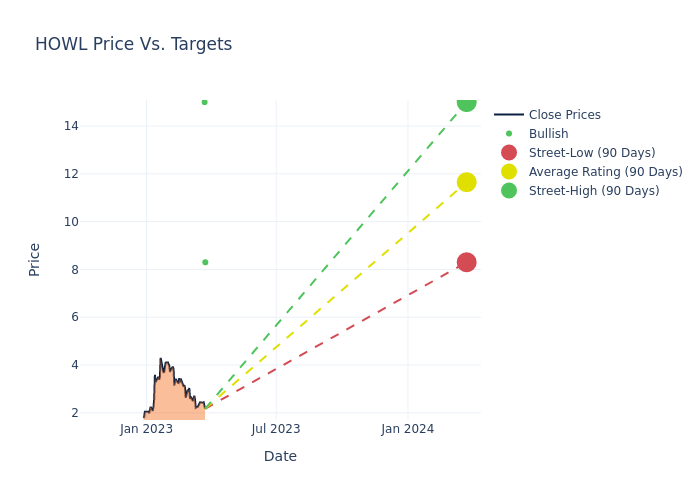Toggle Street-High (90 Days) legend entry
700x500 pixels.
click(x=594, y=191)
